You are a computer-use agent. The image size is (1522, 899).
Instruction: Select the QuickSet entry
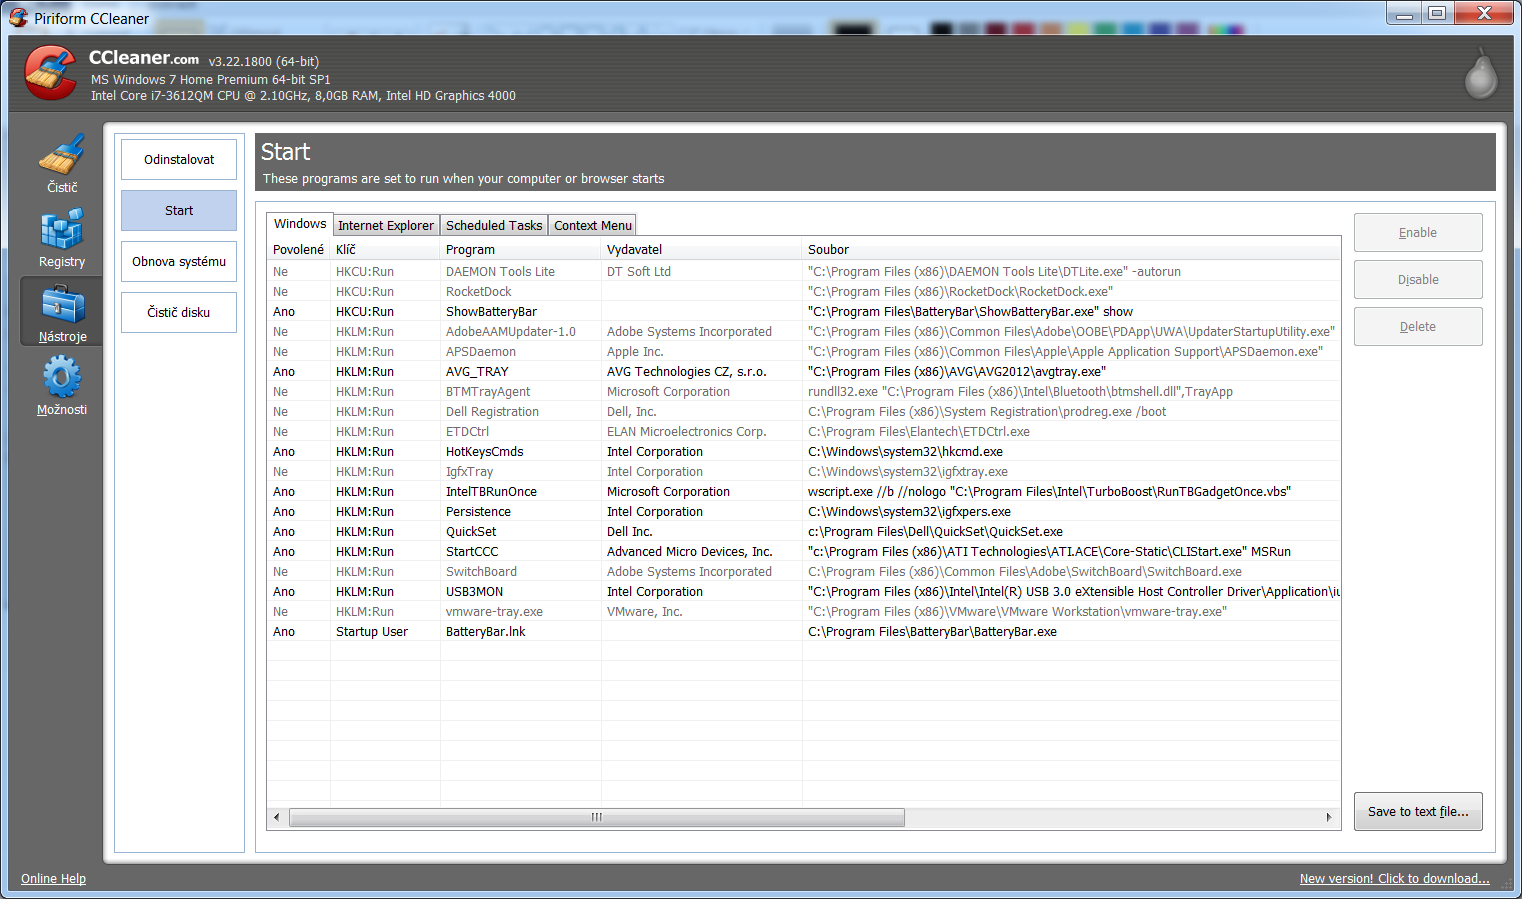[x=804, y=532]
